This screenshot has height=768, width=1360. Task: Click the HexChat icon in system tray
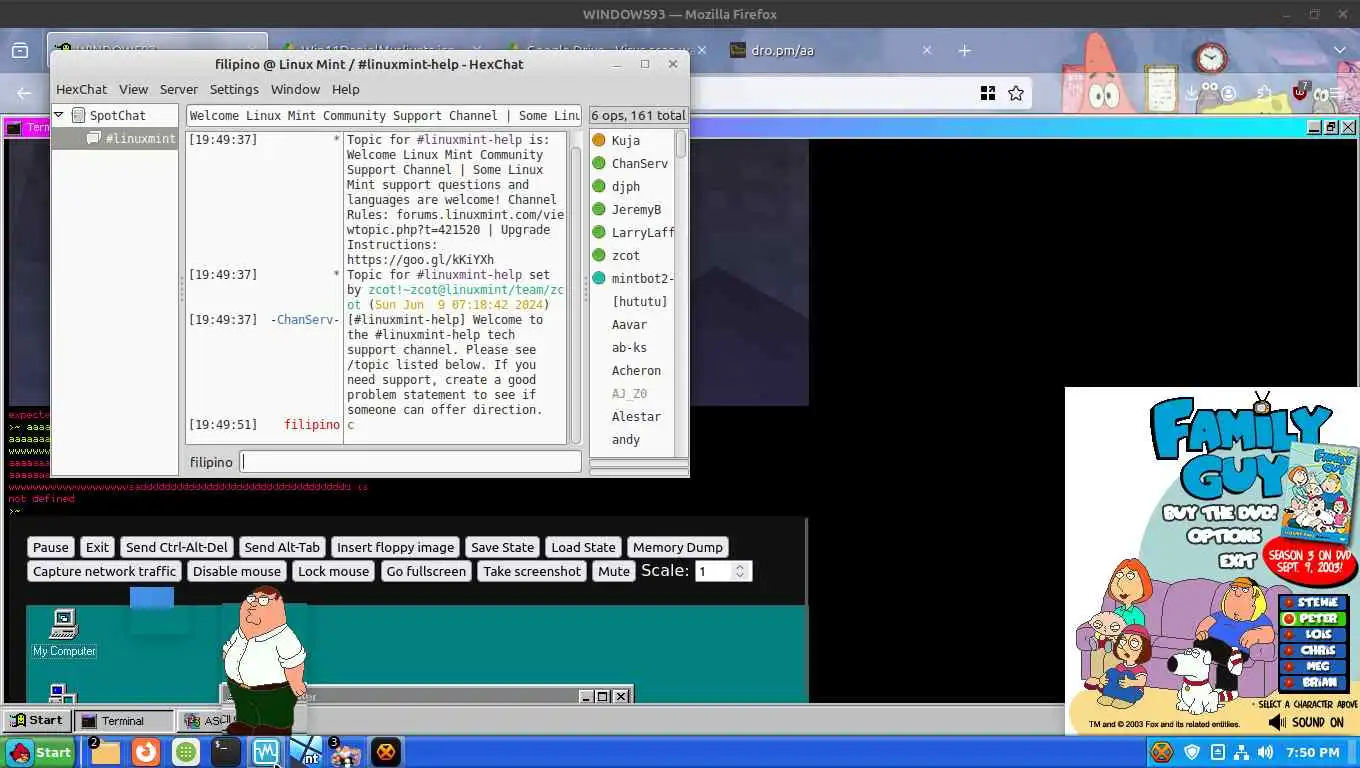[1161, 752]
